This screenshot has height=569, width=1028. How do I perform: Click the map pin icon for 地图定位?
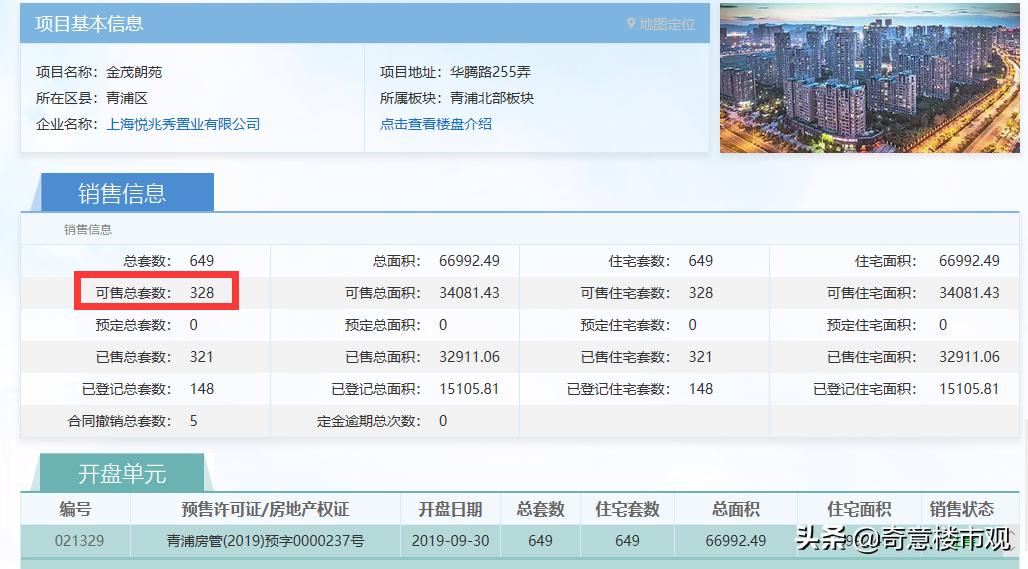(x=631, y=24)
